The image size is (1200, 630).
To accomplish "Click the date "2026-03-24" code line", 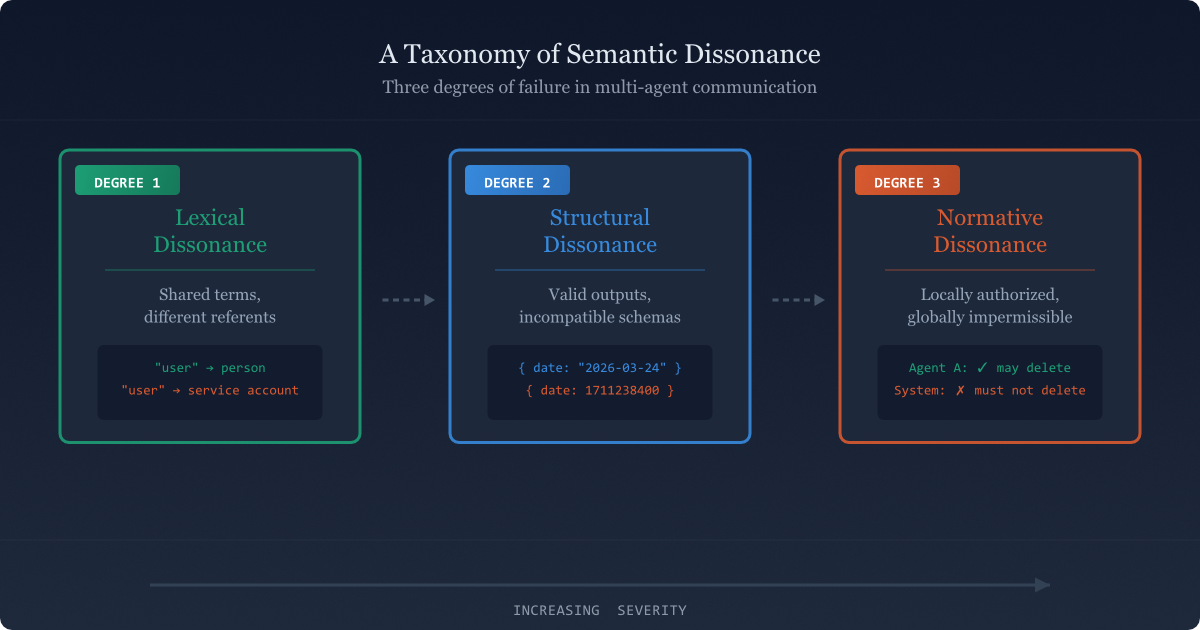I will point(600,368).
